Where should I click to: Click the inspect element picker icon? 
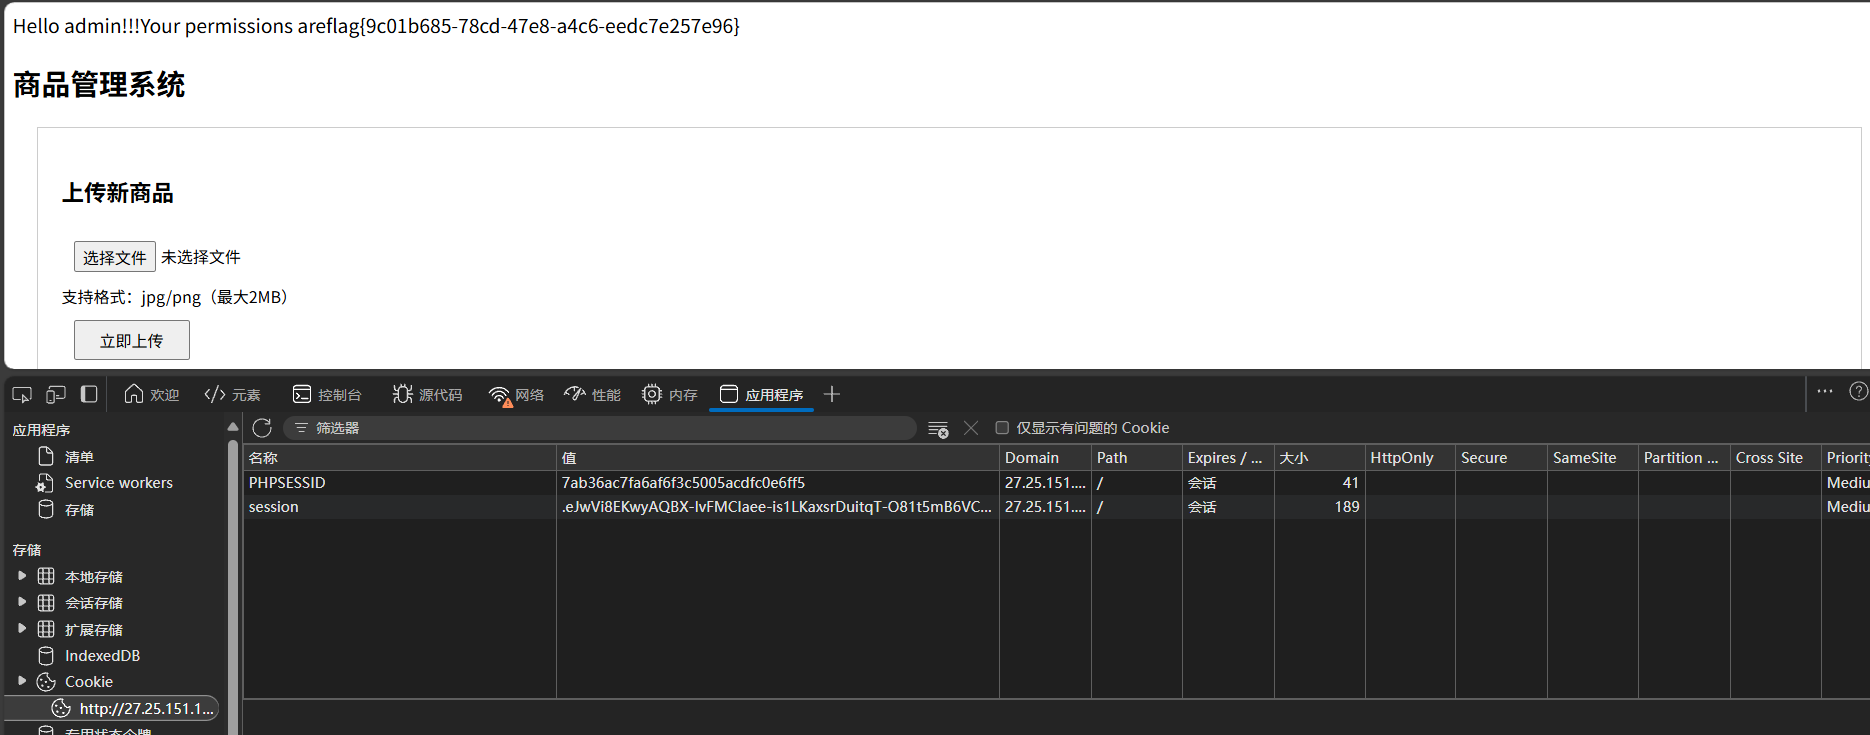click(x=22, y=394)
